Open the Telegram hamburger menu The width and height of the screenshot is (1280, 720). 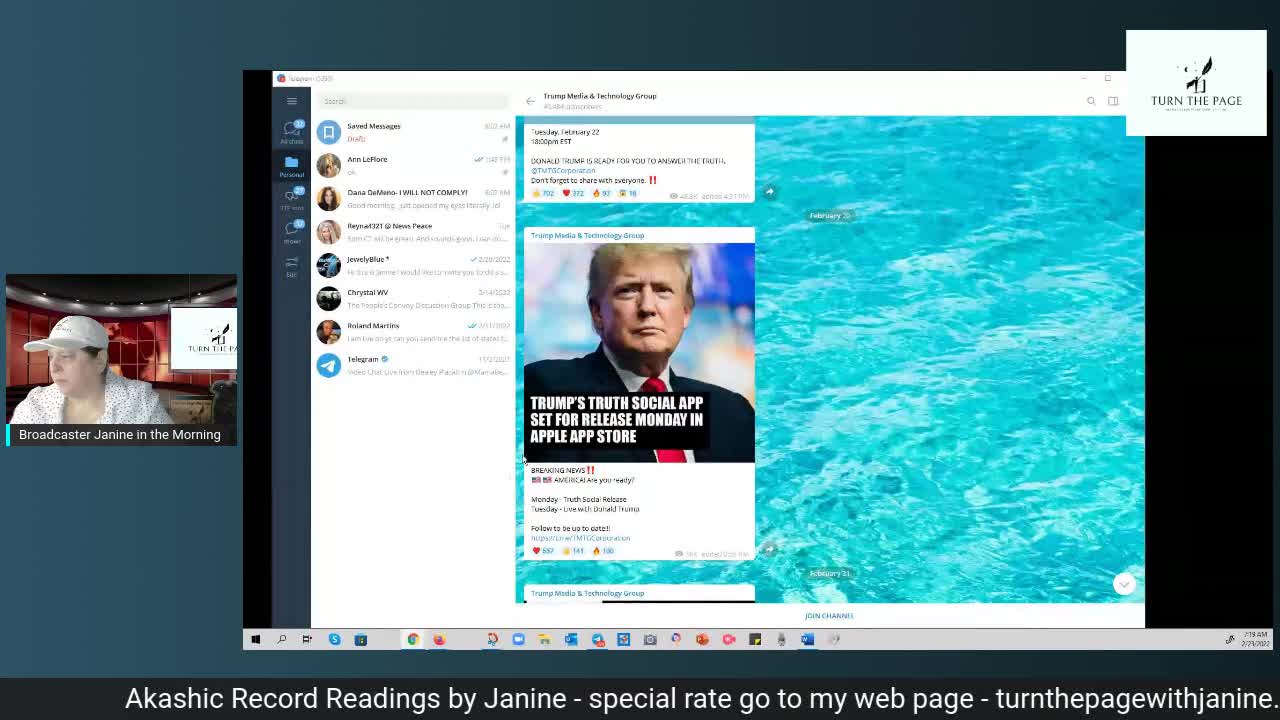tap(291, 101)
